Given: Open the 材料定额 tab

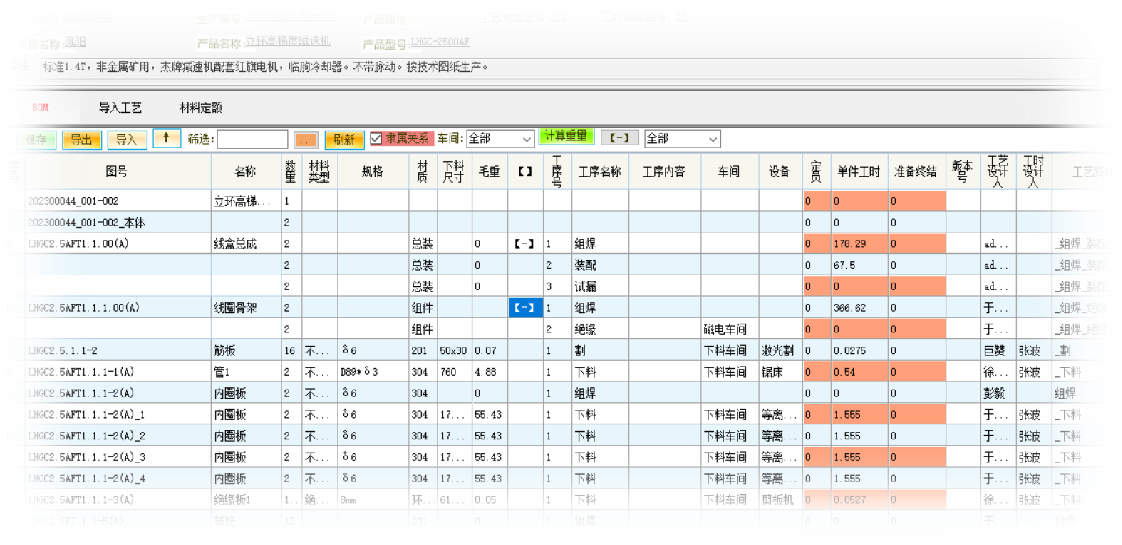Looking at the screenshot, I should coord(201,108).
